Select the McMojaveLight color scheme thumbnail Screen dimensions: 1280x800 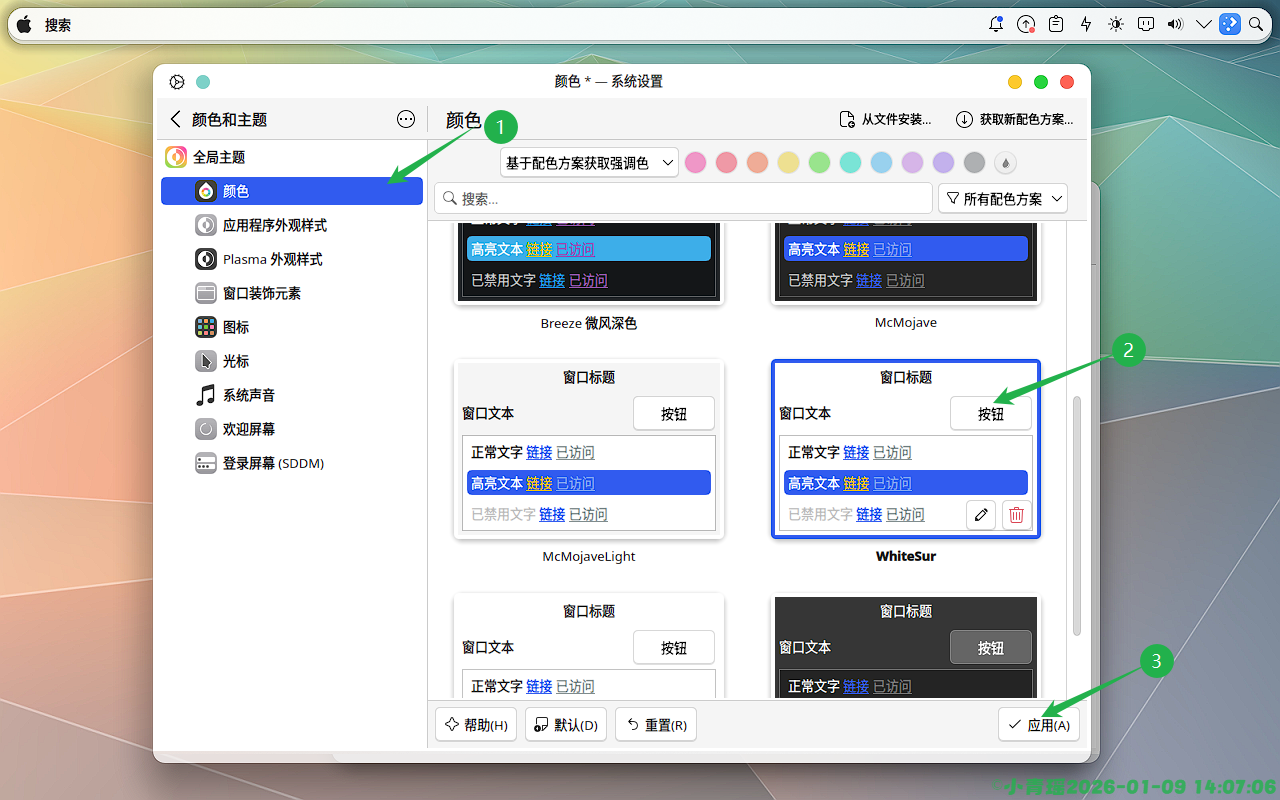(x=588, y=450)
